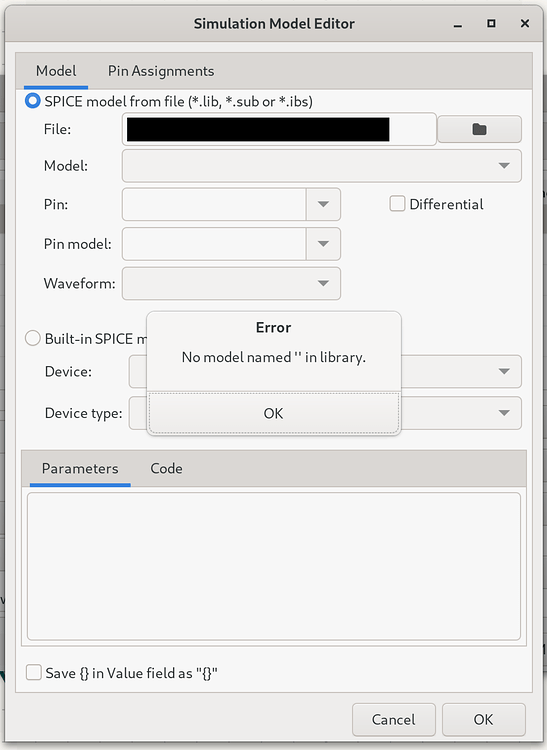Screen dimensions: 547x750
Task: Open the Waveform dropdown
Action: pyautogui.click(x=231, y=284)
